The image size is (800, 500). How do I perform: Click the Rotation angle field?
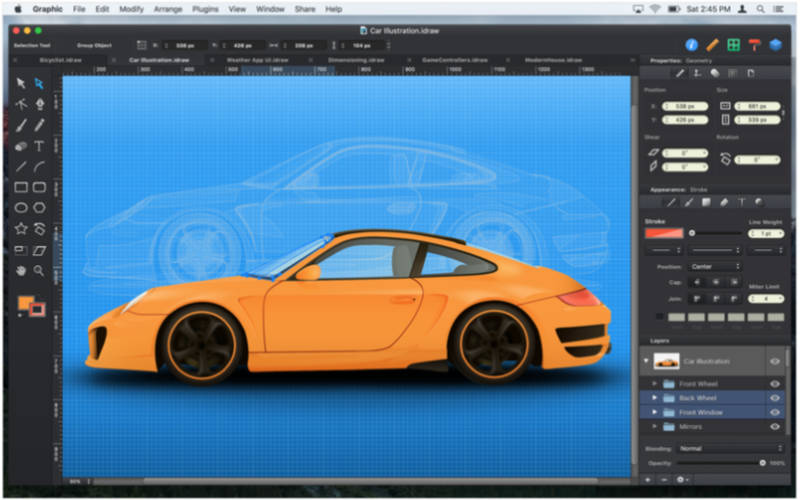click(757, 160)
